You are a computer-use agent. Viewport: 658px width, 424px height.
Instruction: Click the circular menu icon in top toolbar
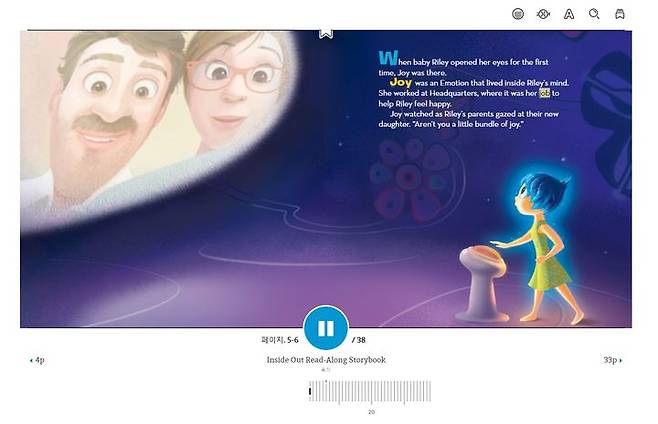(x=518, y=14)
